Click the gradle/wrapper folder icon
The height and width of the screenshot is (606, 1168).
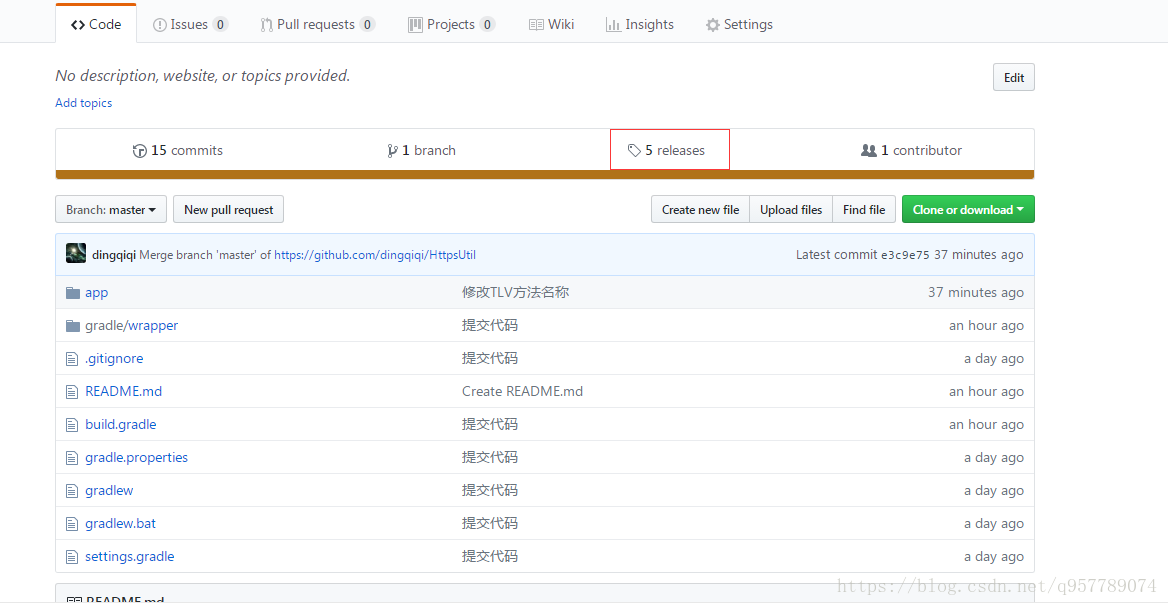click(x=72, y=325)
